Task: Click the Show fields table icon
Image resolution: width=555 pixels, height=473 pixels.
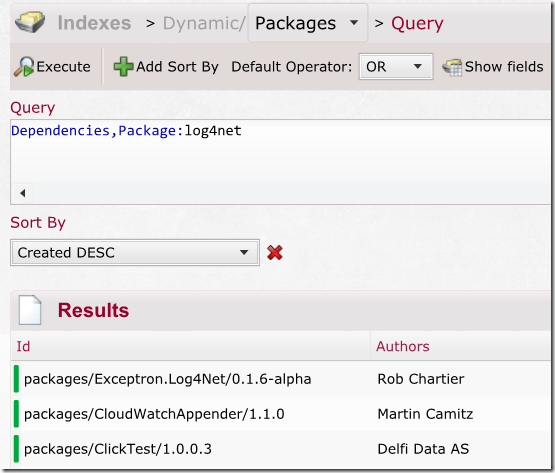Action: 452,67
